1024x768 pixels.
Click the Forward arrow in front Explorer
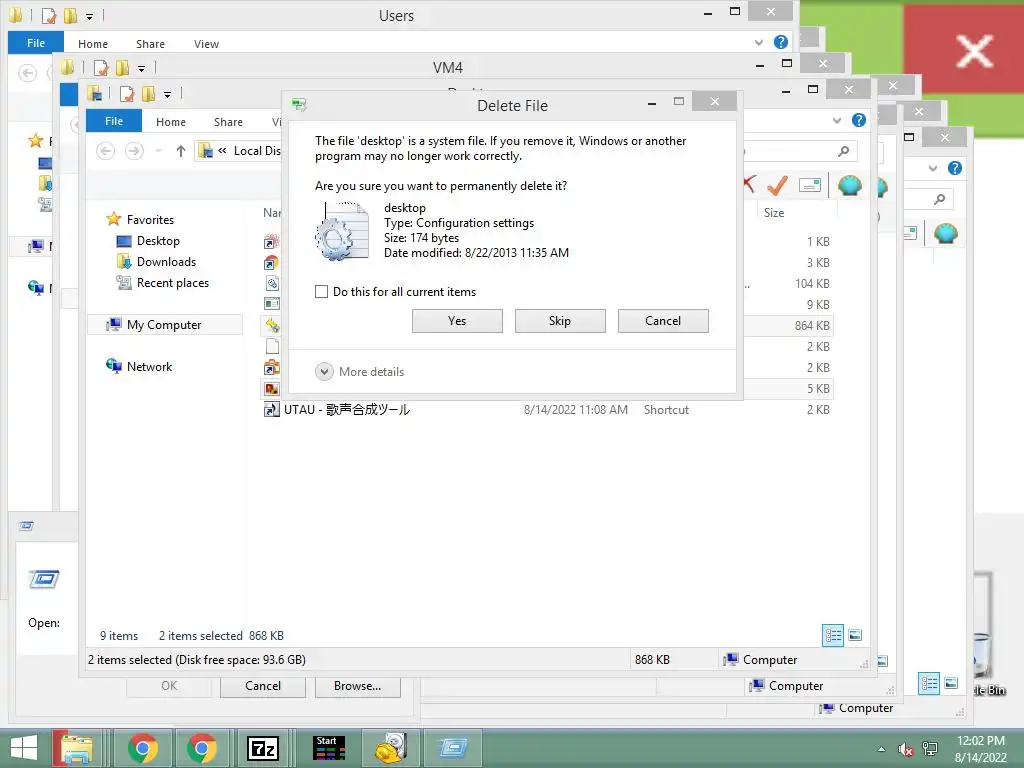tap(134, 152)
